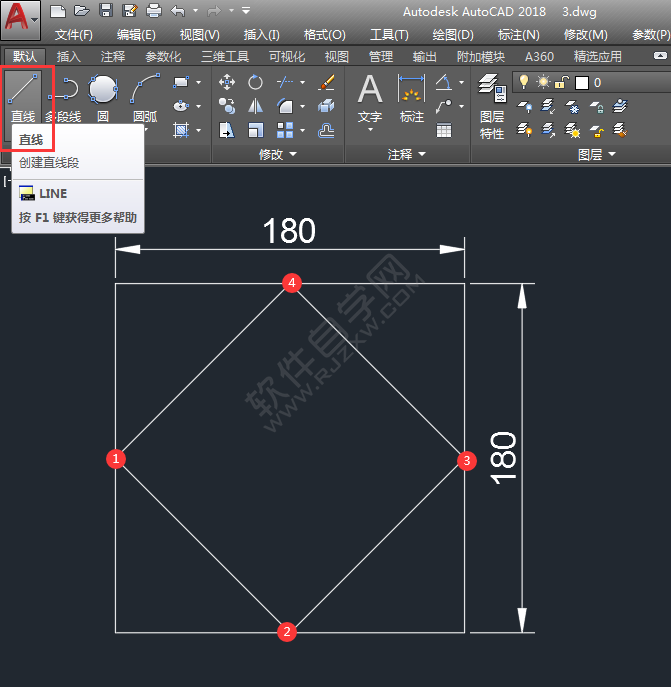Screen dimensions: 671x687
Task: Expand the Annotation (注释) panel
Action: (406, 154)
